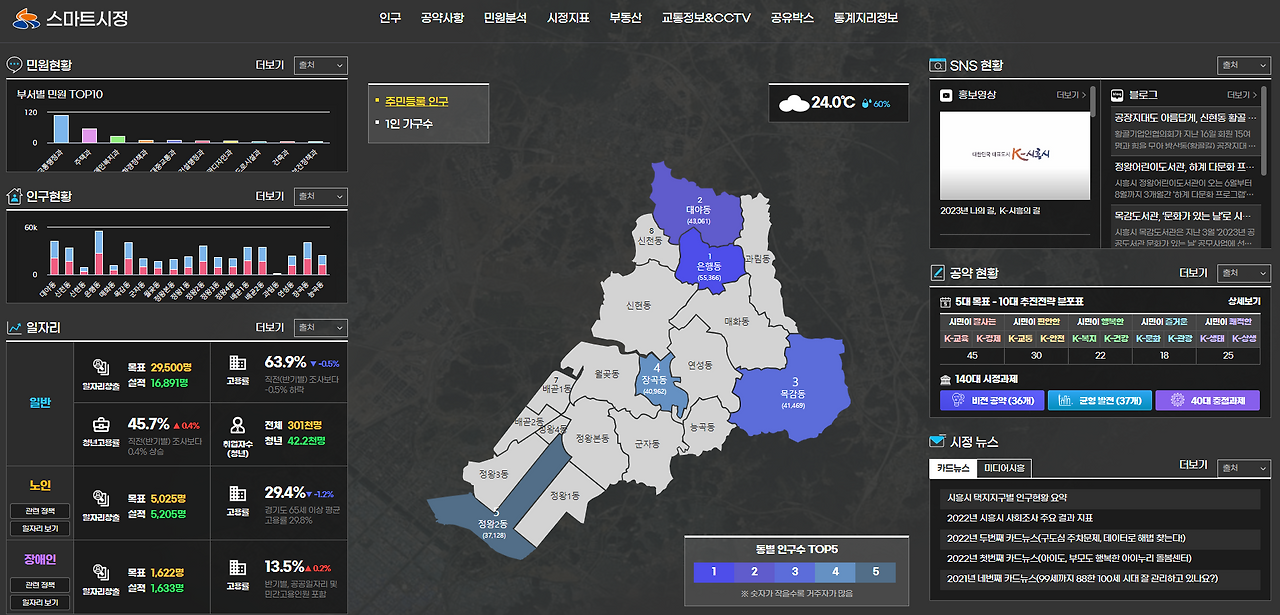
Task: Click the 블로그 blog icon
Action: (x=1118, y=95)
